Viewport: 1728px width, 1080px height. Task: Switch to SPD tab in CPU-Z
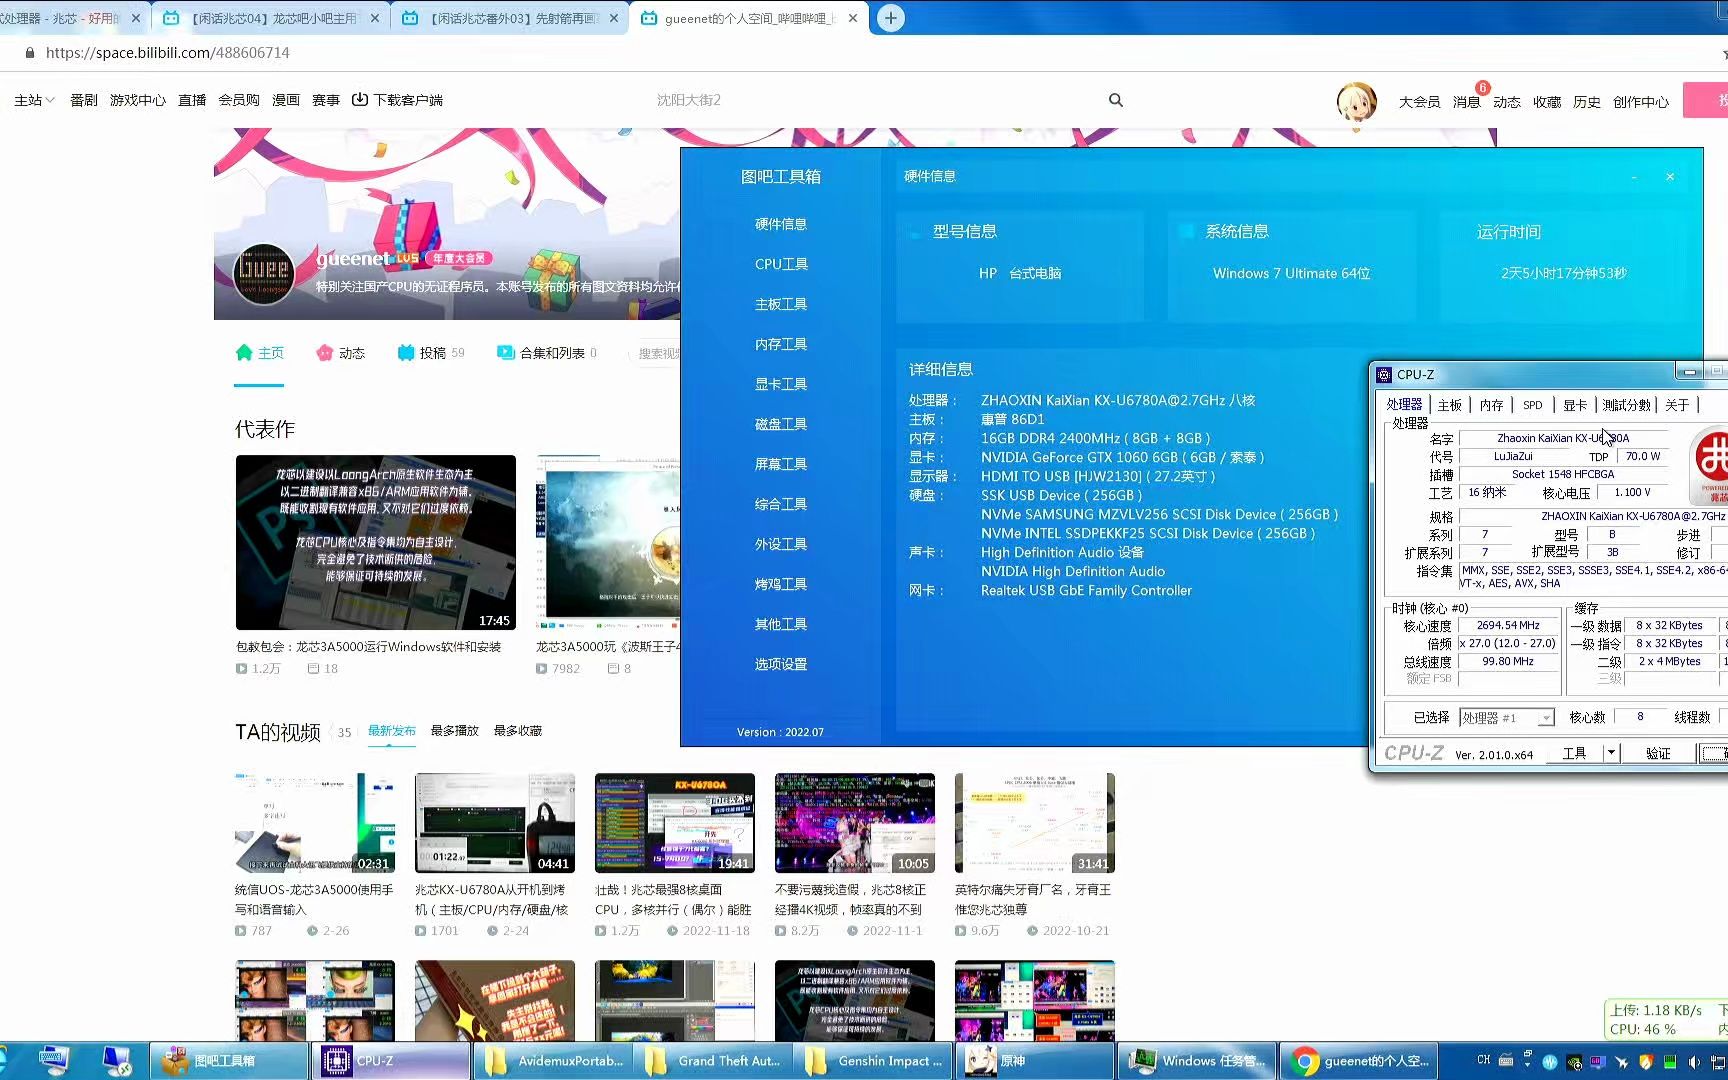tap(1533, 405)
